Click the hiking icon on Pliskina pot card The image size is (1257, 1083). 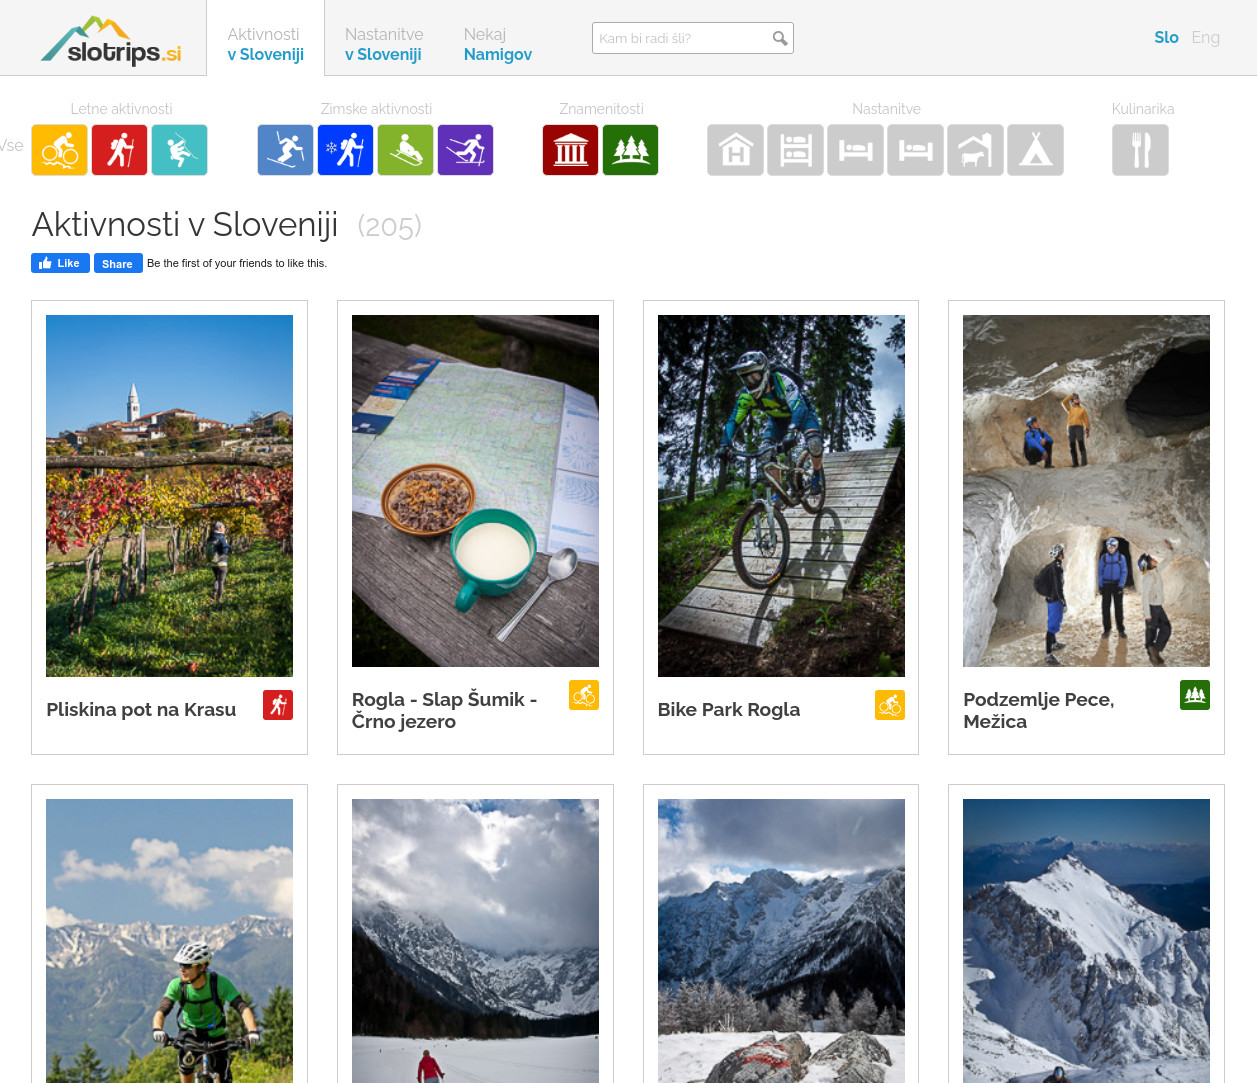tap(278, 705)
